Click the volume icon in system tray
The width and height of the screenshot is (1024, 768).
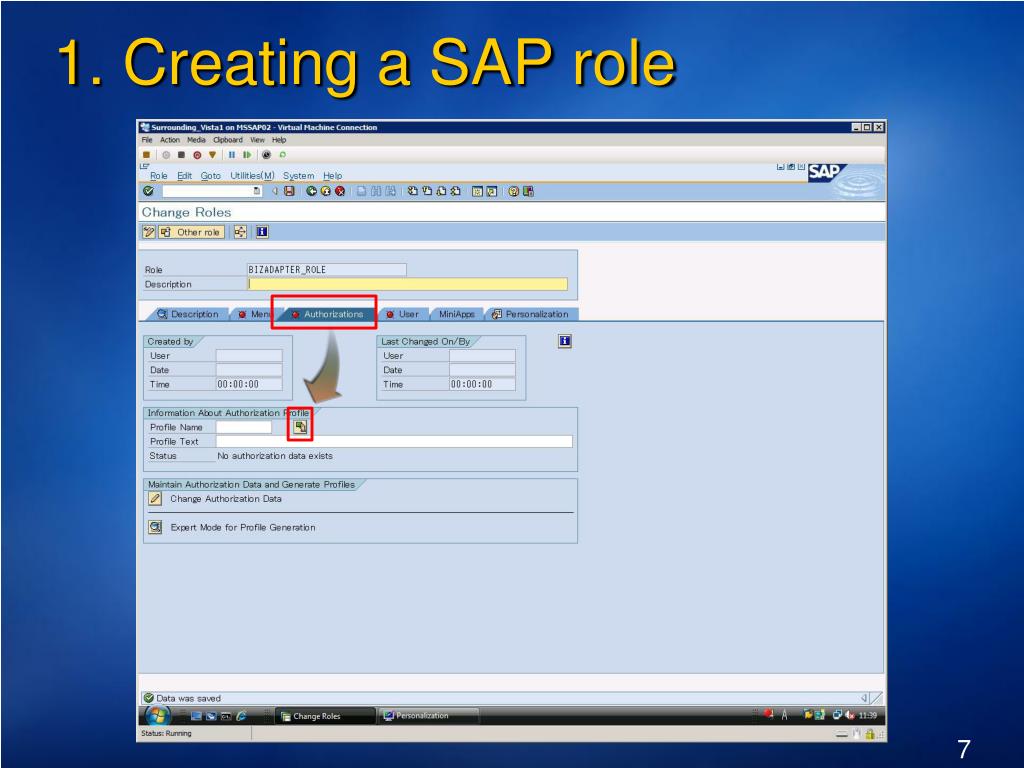click(x=849, y=715)
